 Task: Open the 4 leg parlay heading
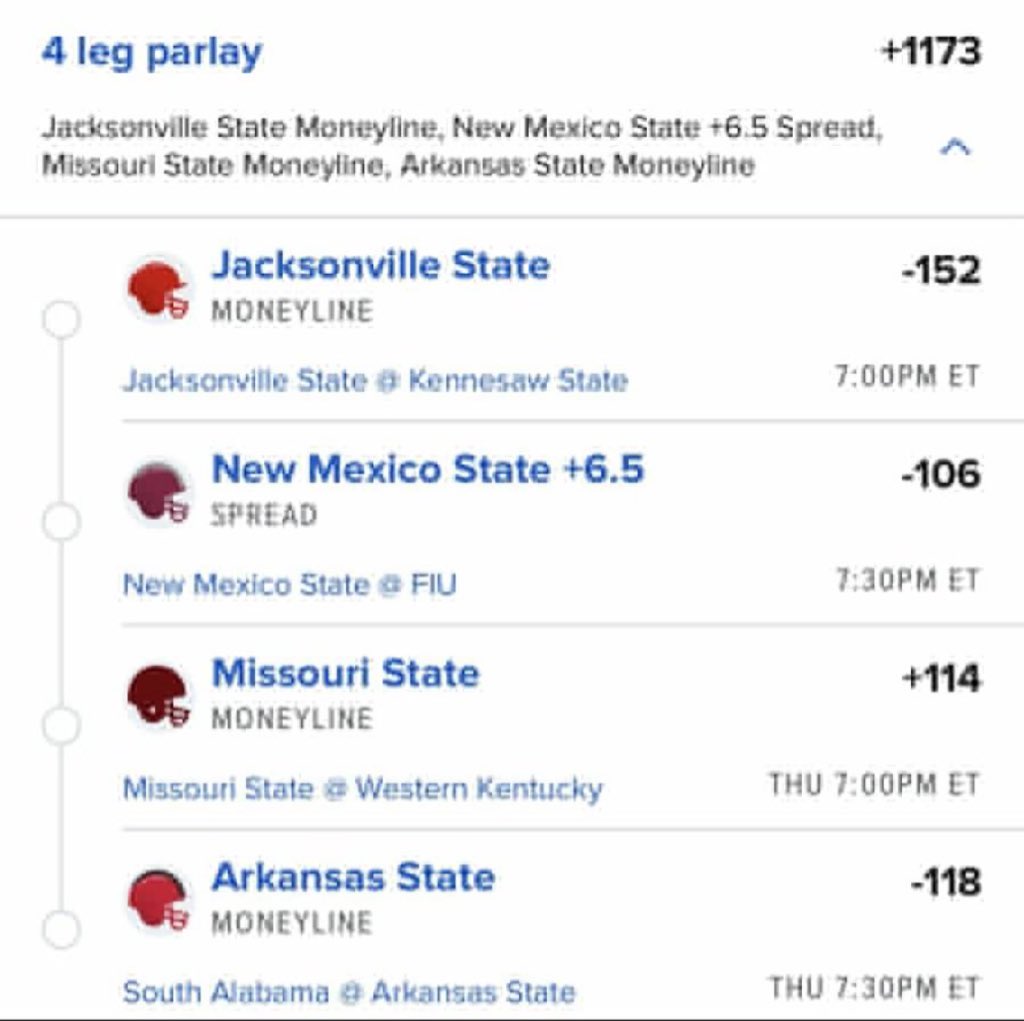point(152,52)
